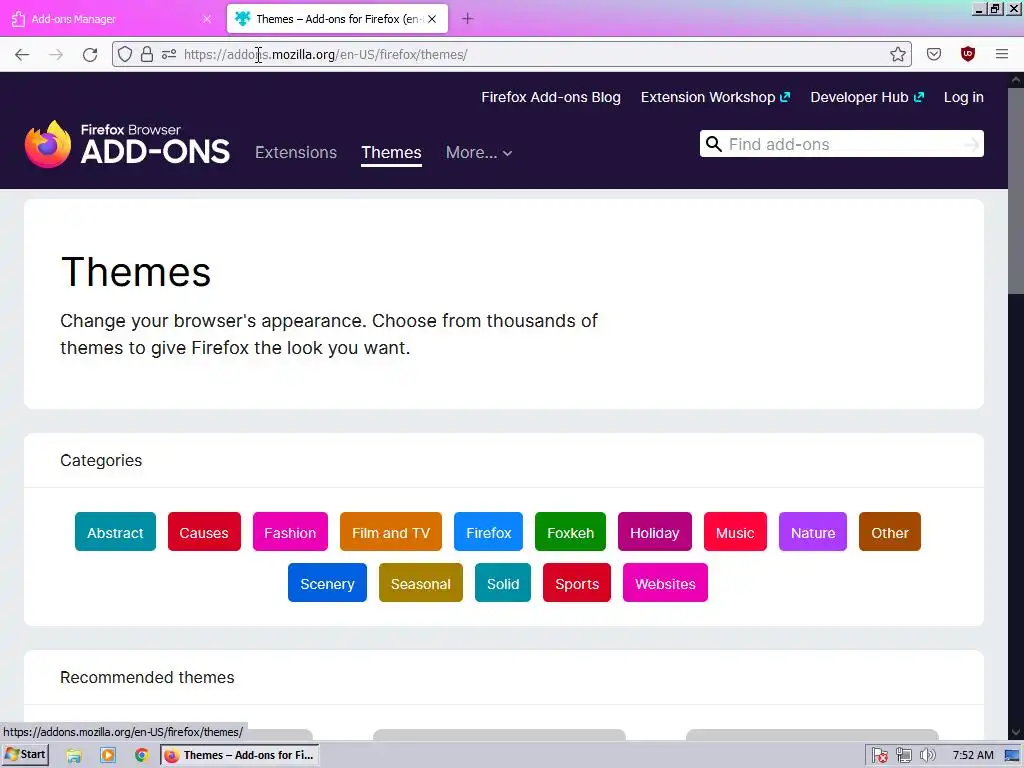The width and height of the screenshot is (1024, 768).
Task: Click the volume tray icon
Action: [927, 756]
